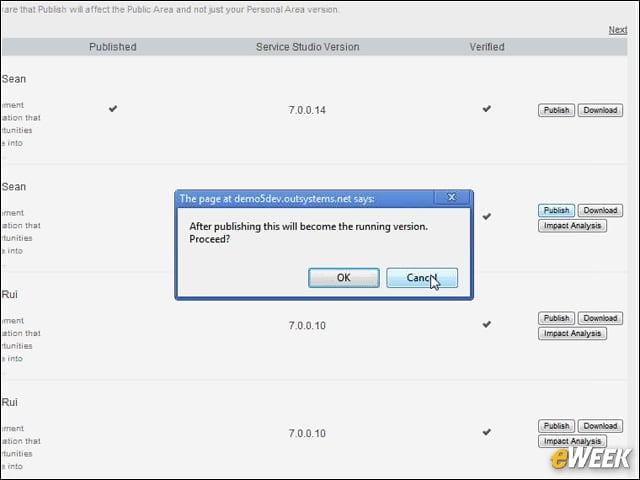Open Impact Analysis for first Rui version

coord(572,333)
